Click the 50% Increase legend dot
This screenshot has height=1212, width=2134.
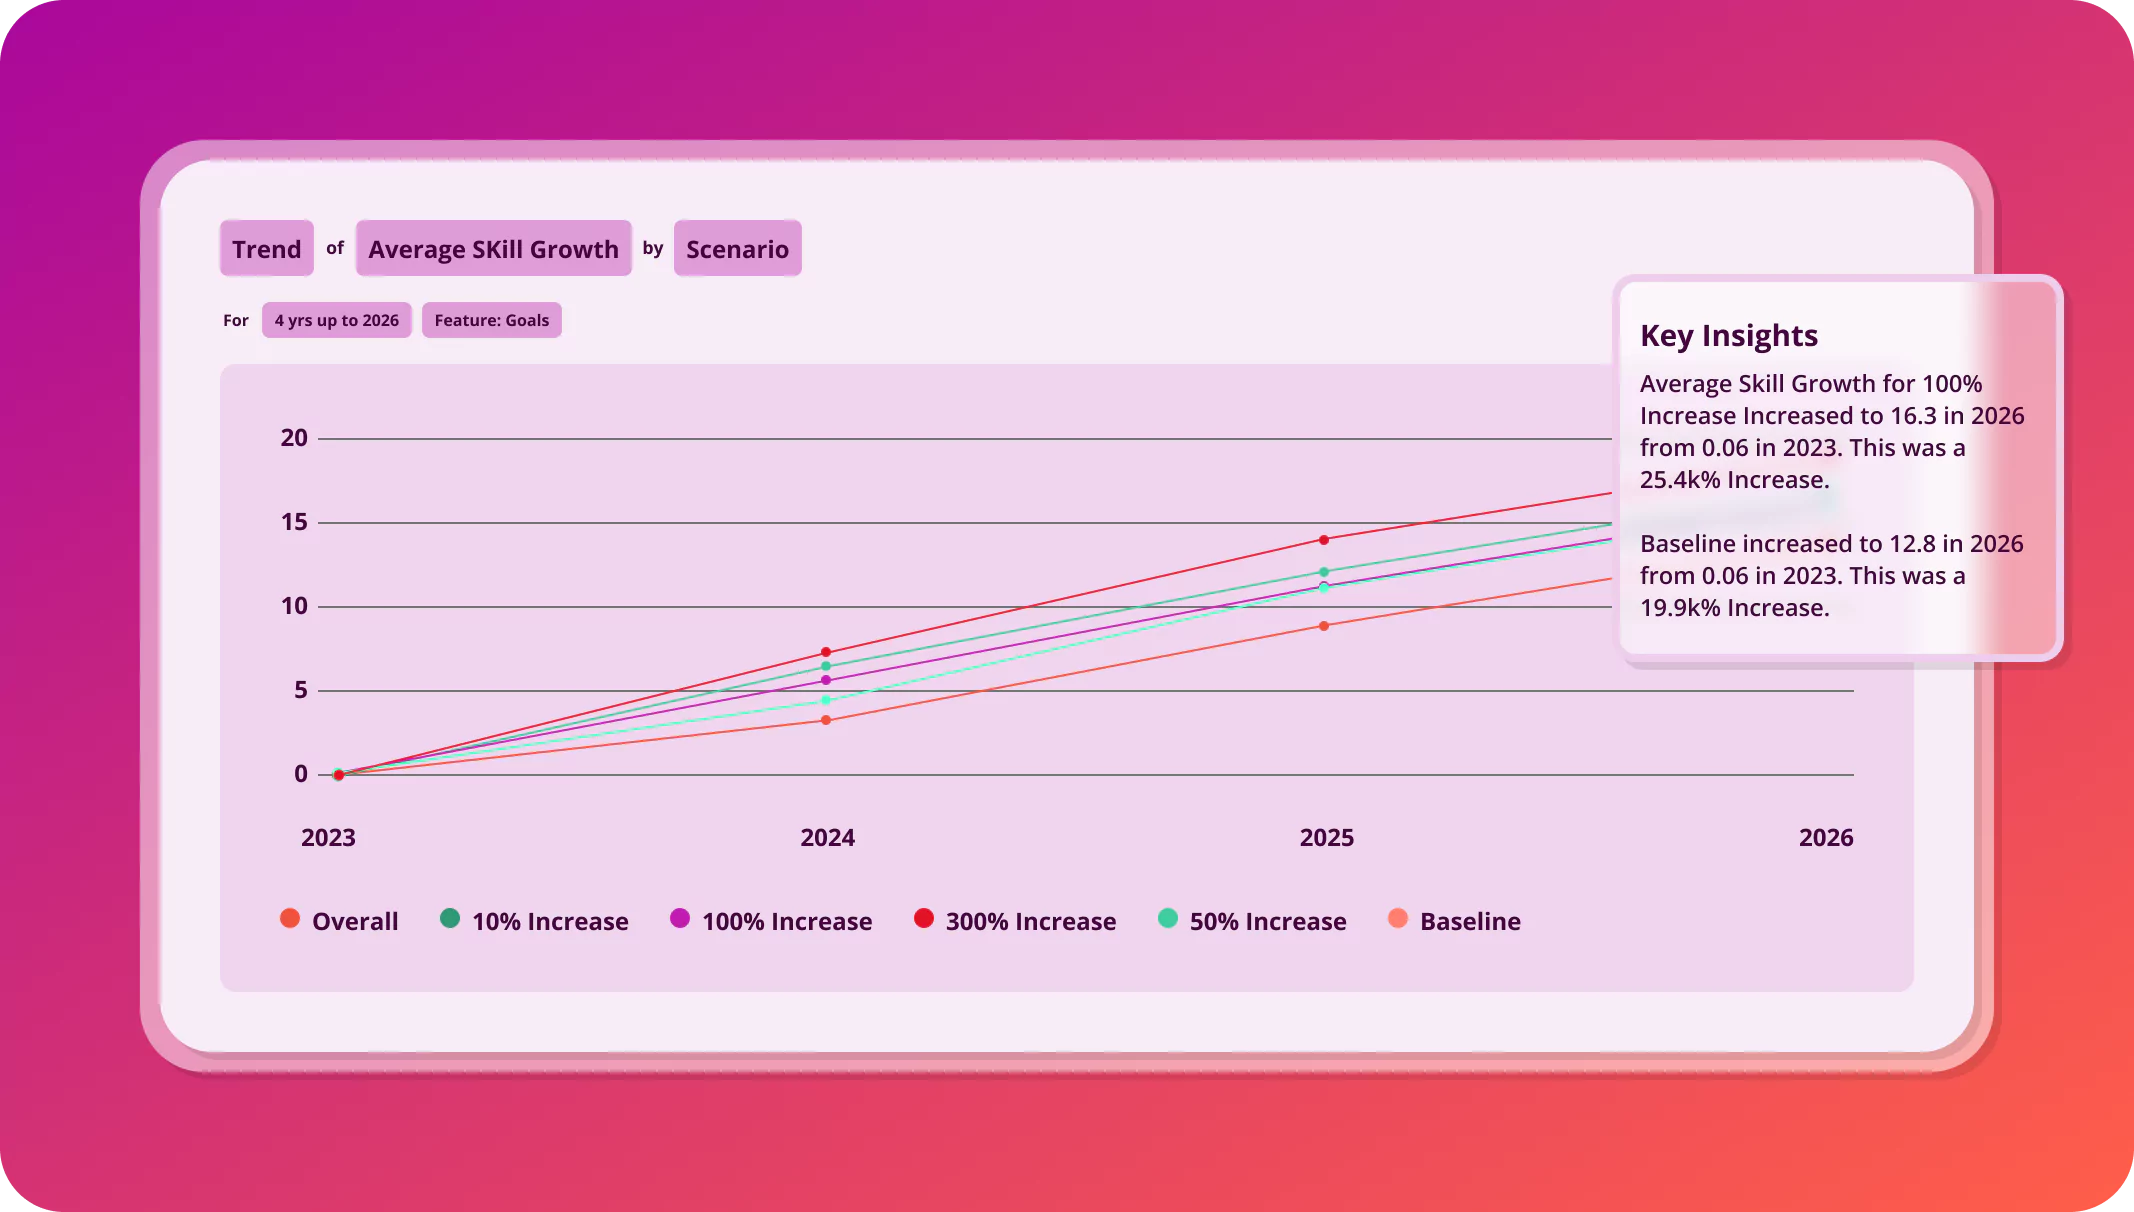click(x=1167, y=919)
